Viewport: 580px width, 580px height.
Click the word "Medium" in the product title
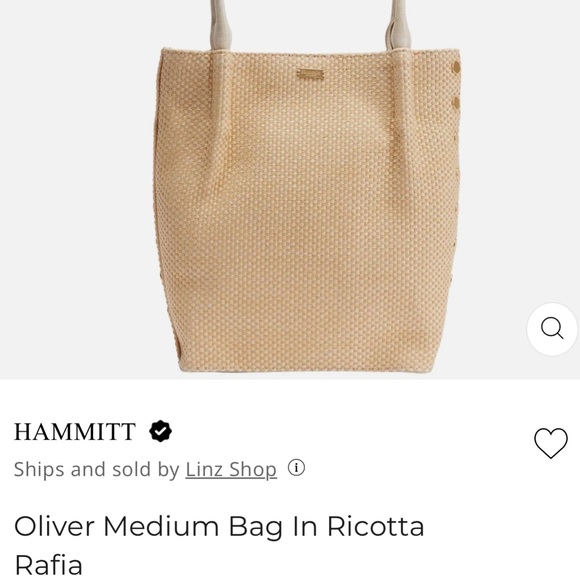pyautogui.click(x=161, y=526)
